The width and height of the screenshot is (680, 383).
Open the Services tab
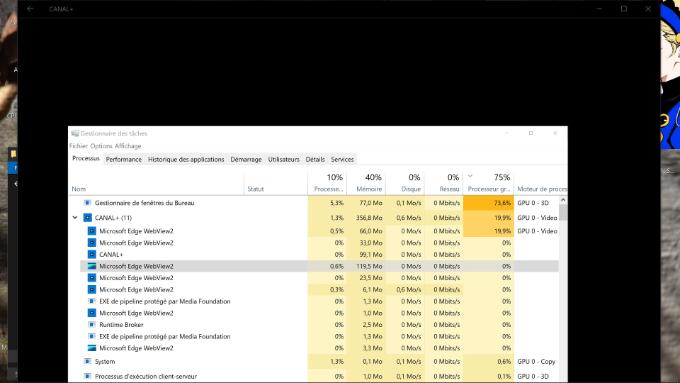point(342,159)
